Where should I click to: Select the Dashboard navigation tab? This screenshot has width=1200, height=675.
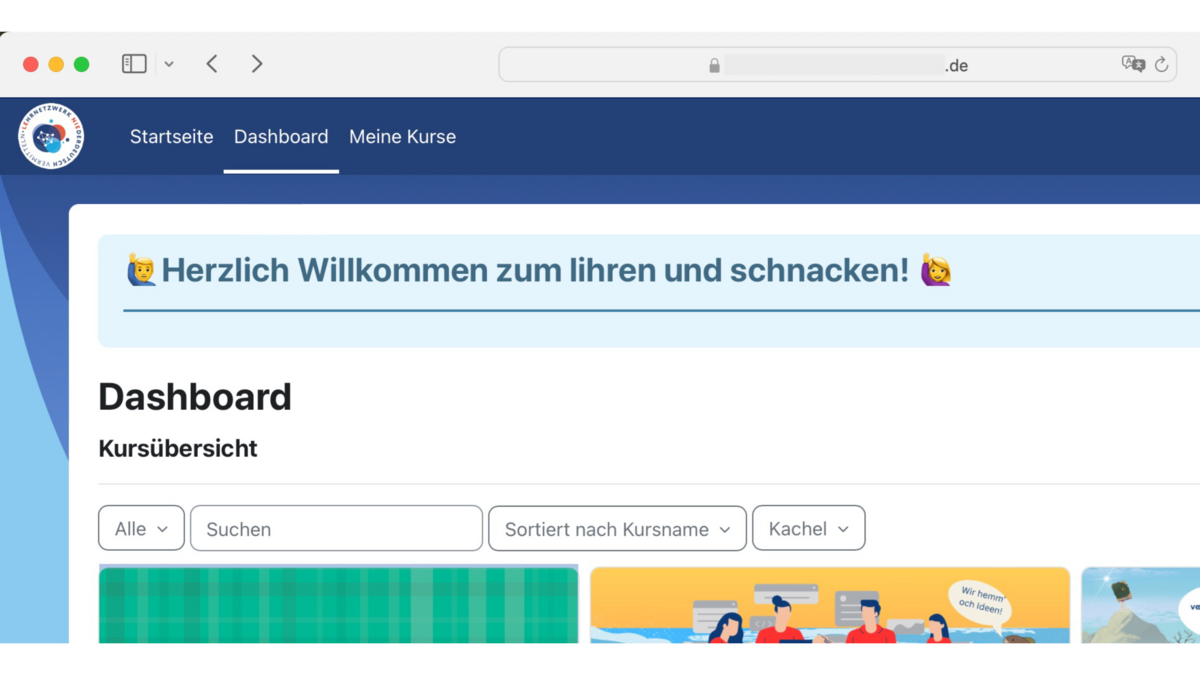click(281, 137)
